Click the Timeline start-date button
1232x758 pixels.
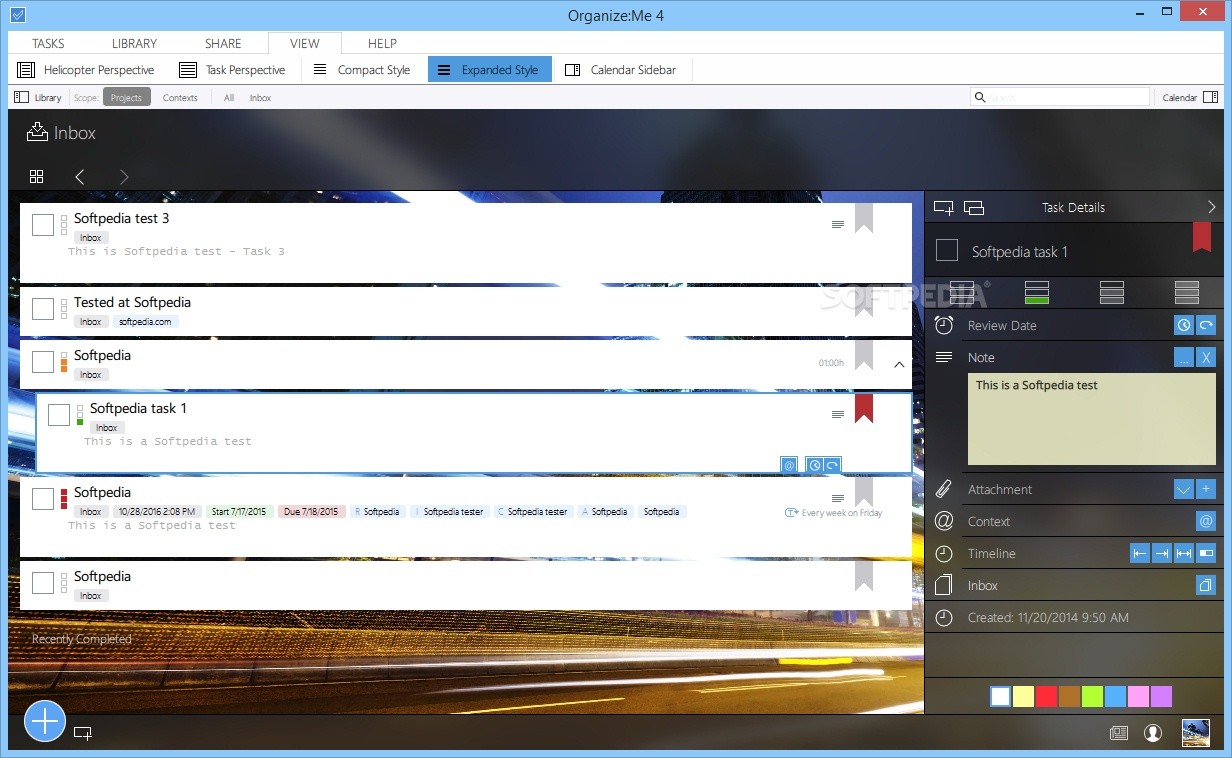(x=1140, y=553)
